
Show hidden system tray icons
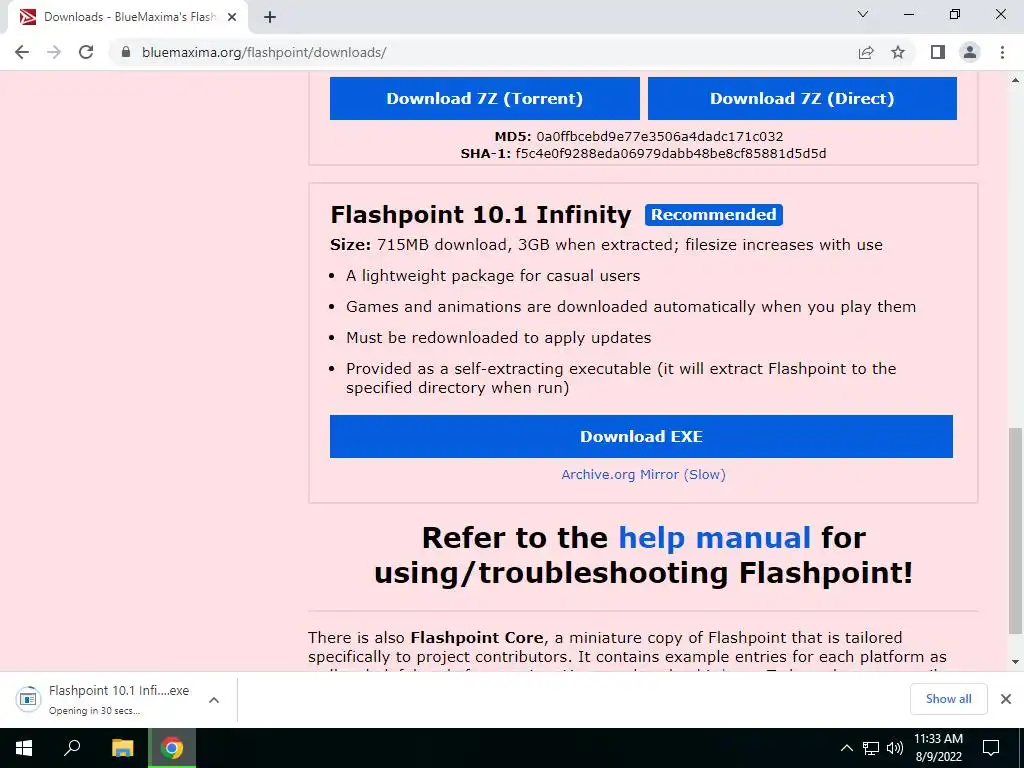[846, 748]
